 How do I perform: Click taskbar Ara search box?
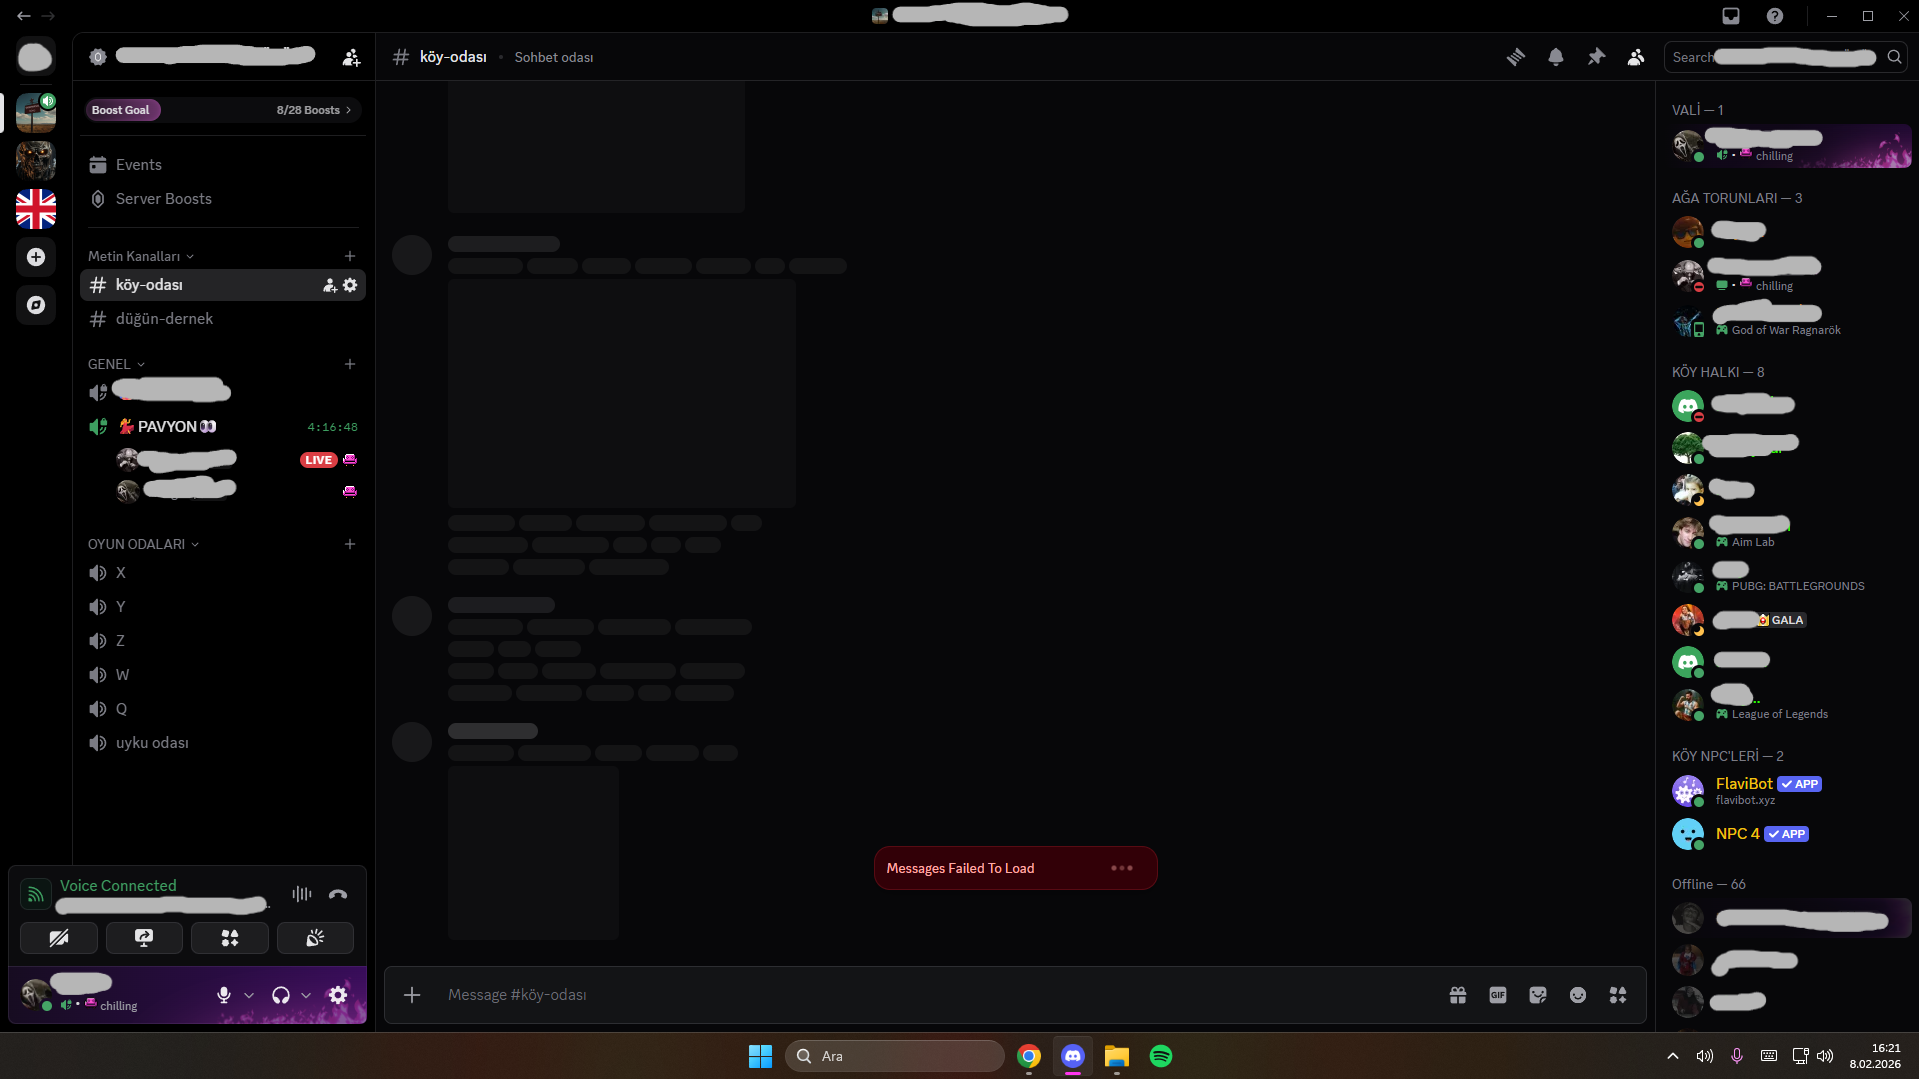pyautogui.click(x=895, y=1056)
